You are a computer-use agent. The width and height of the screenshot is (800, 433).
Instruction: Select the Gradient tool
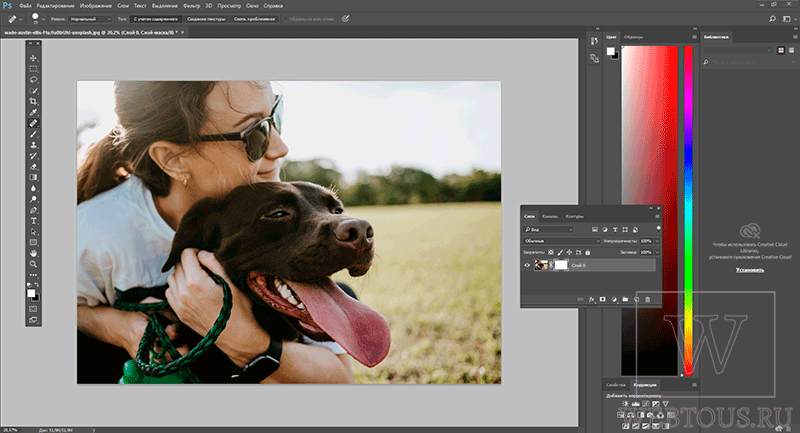(33, 177)
